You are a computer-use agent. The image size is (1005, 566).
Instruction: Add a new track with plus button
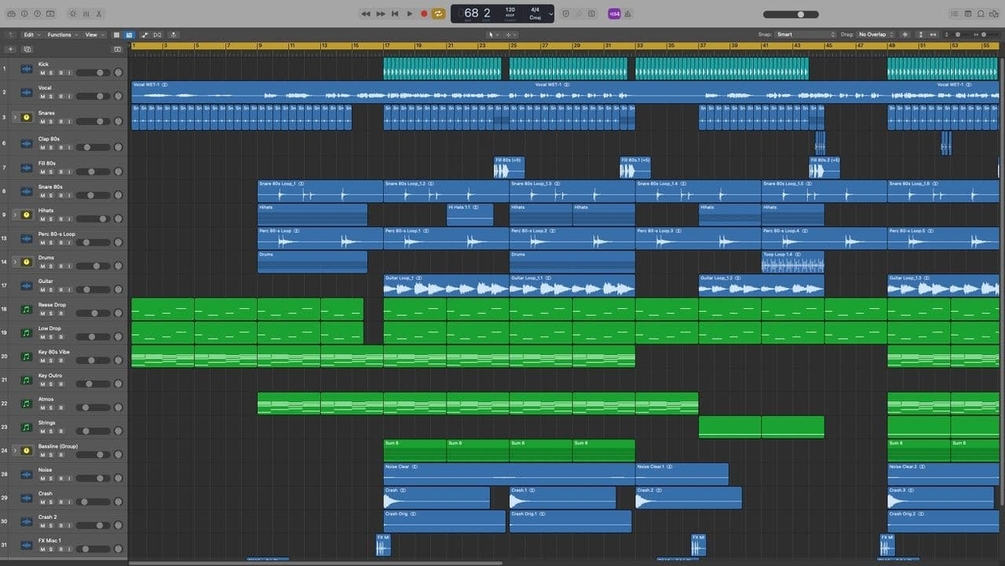[x=10, y=49]
